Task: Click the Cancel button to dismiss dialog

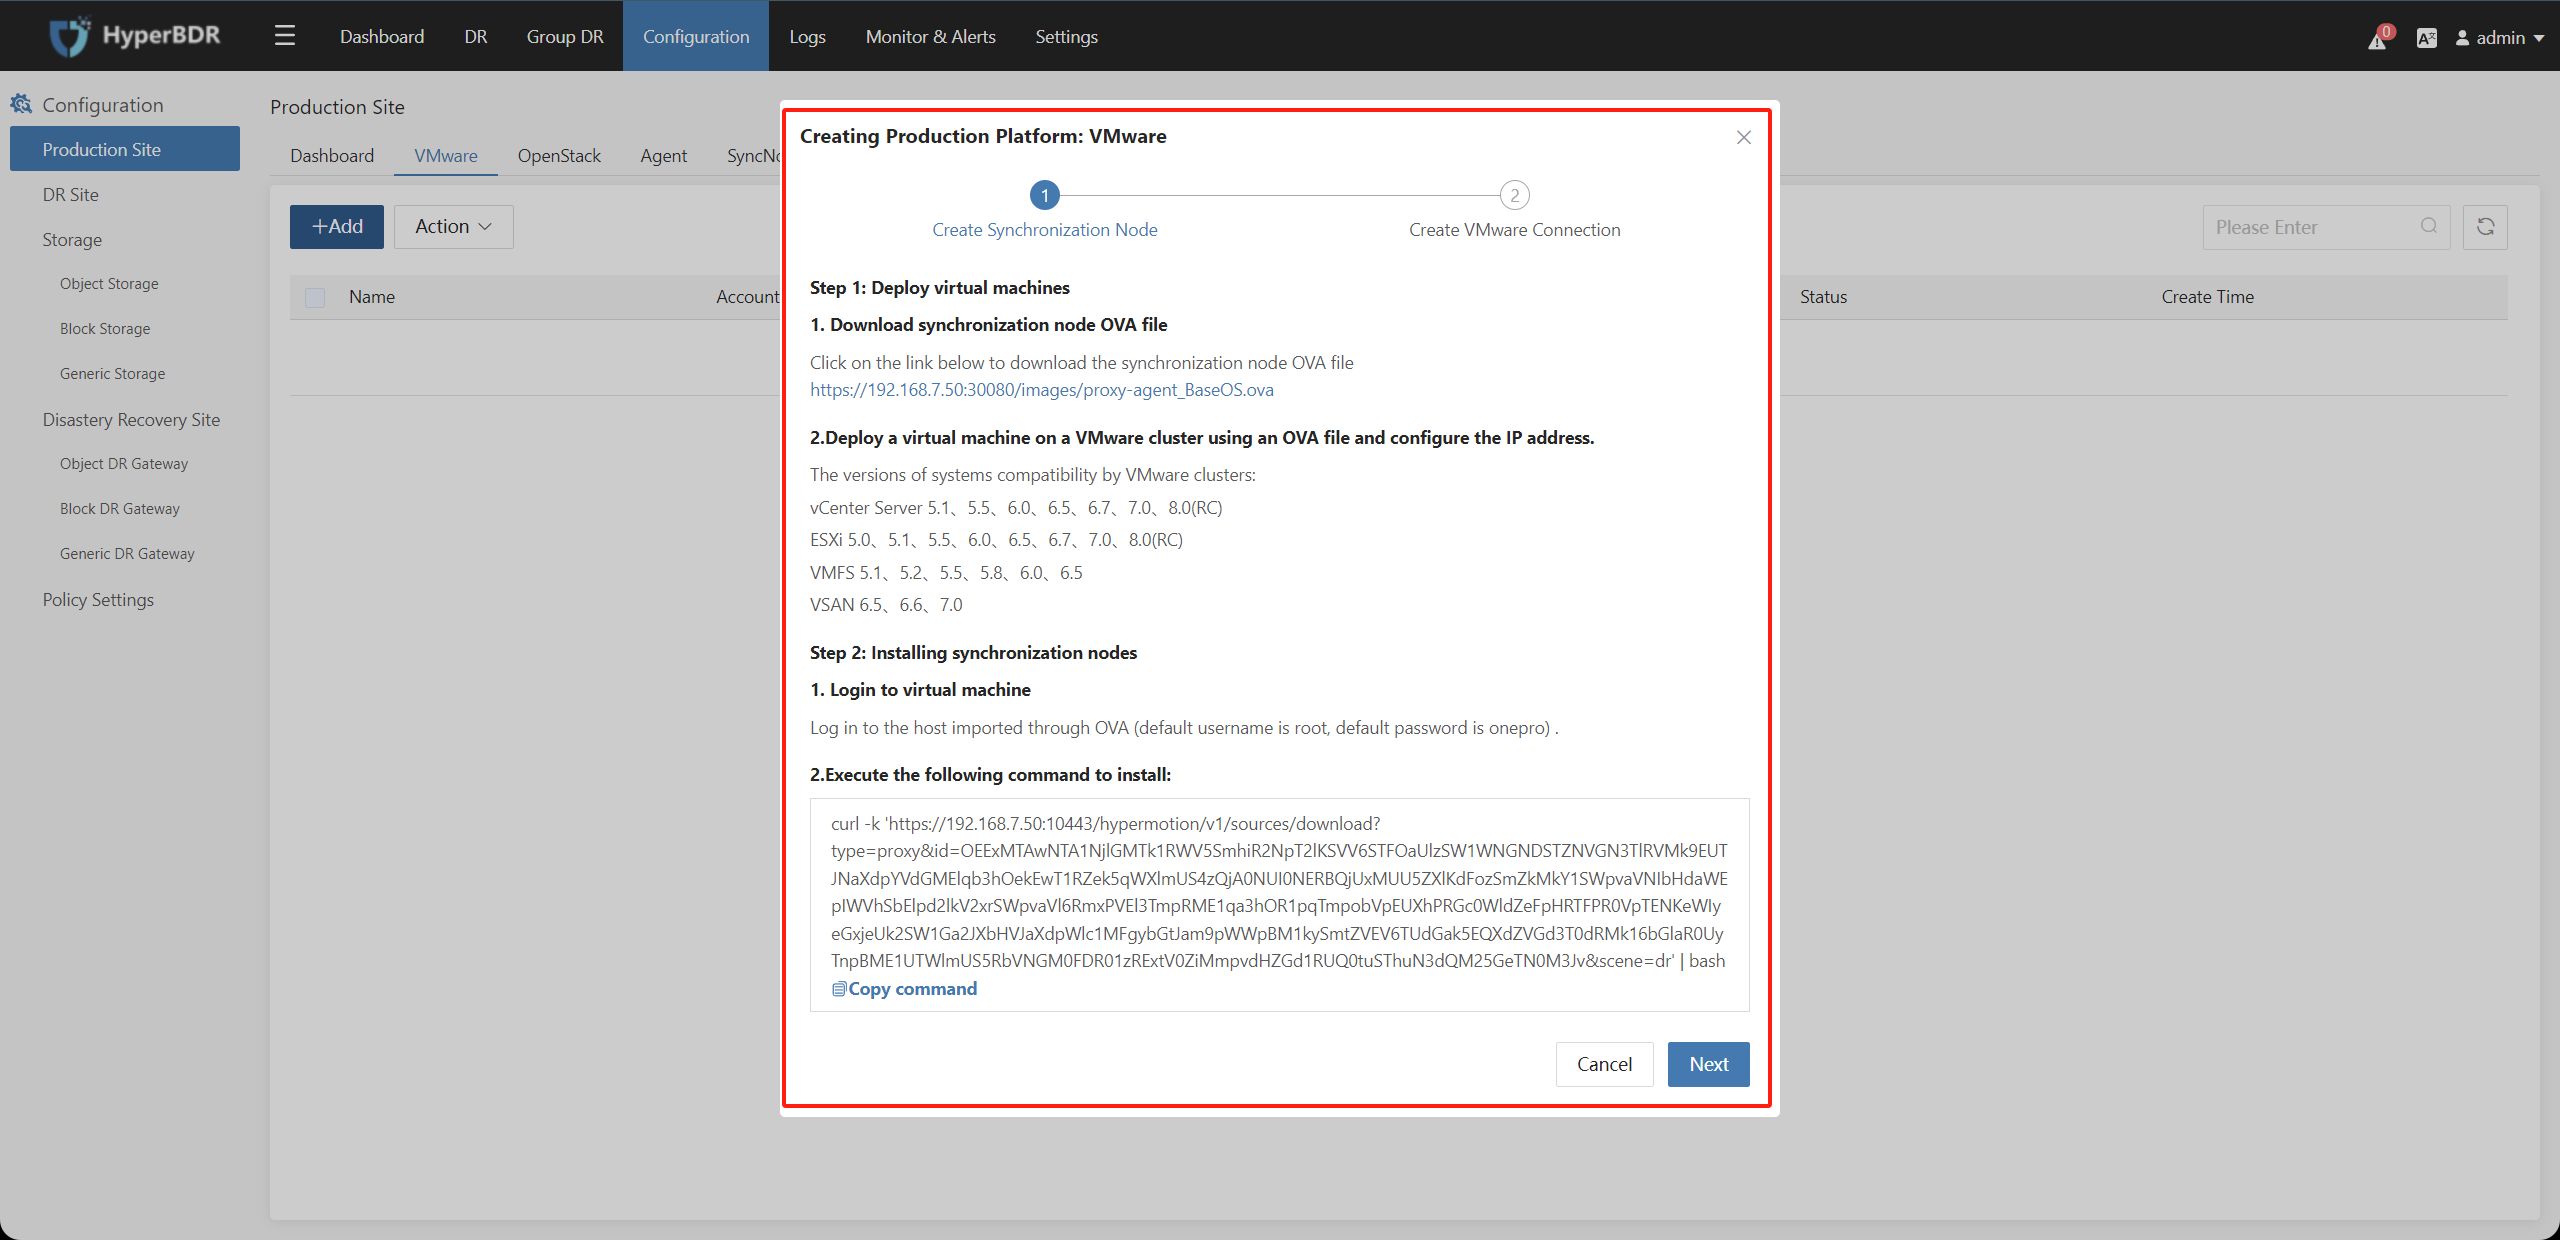Action: [x=1605, y=1062]
